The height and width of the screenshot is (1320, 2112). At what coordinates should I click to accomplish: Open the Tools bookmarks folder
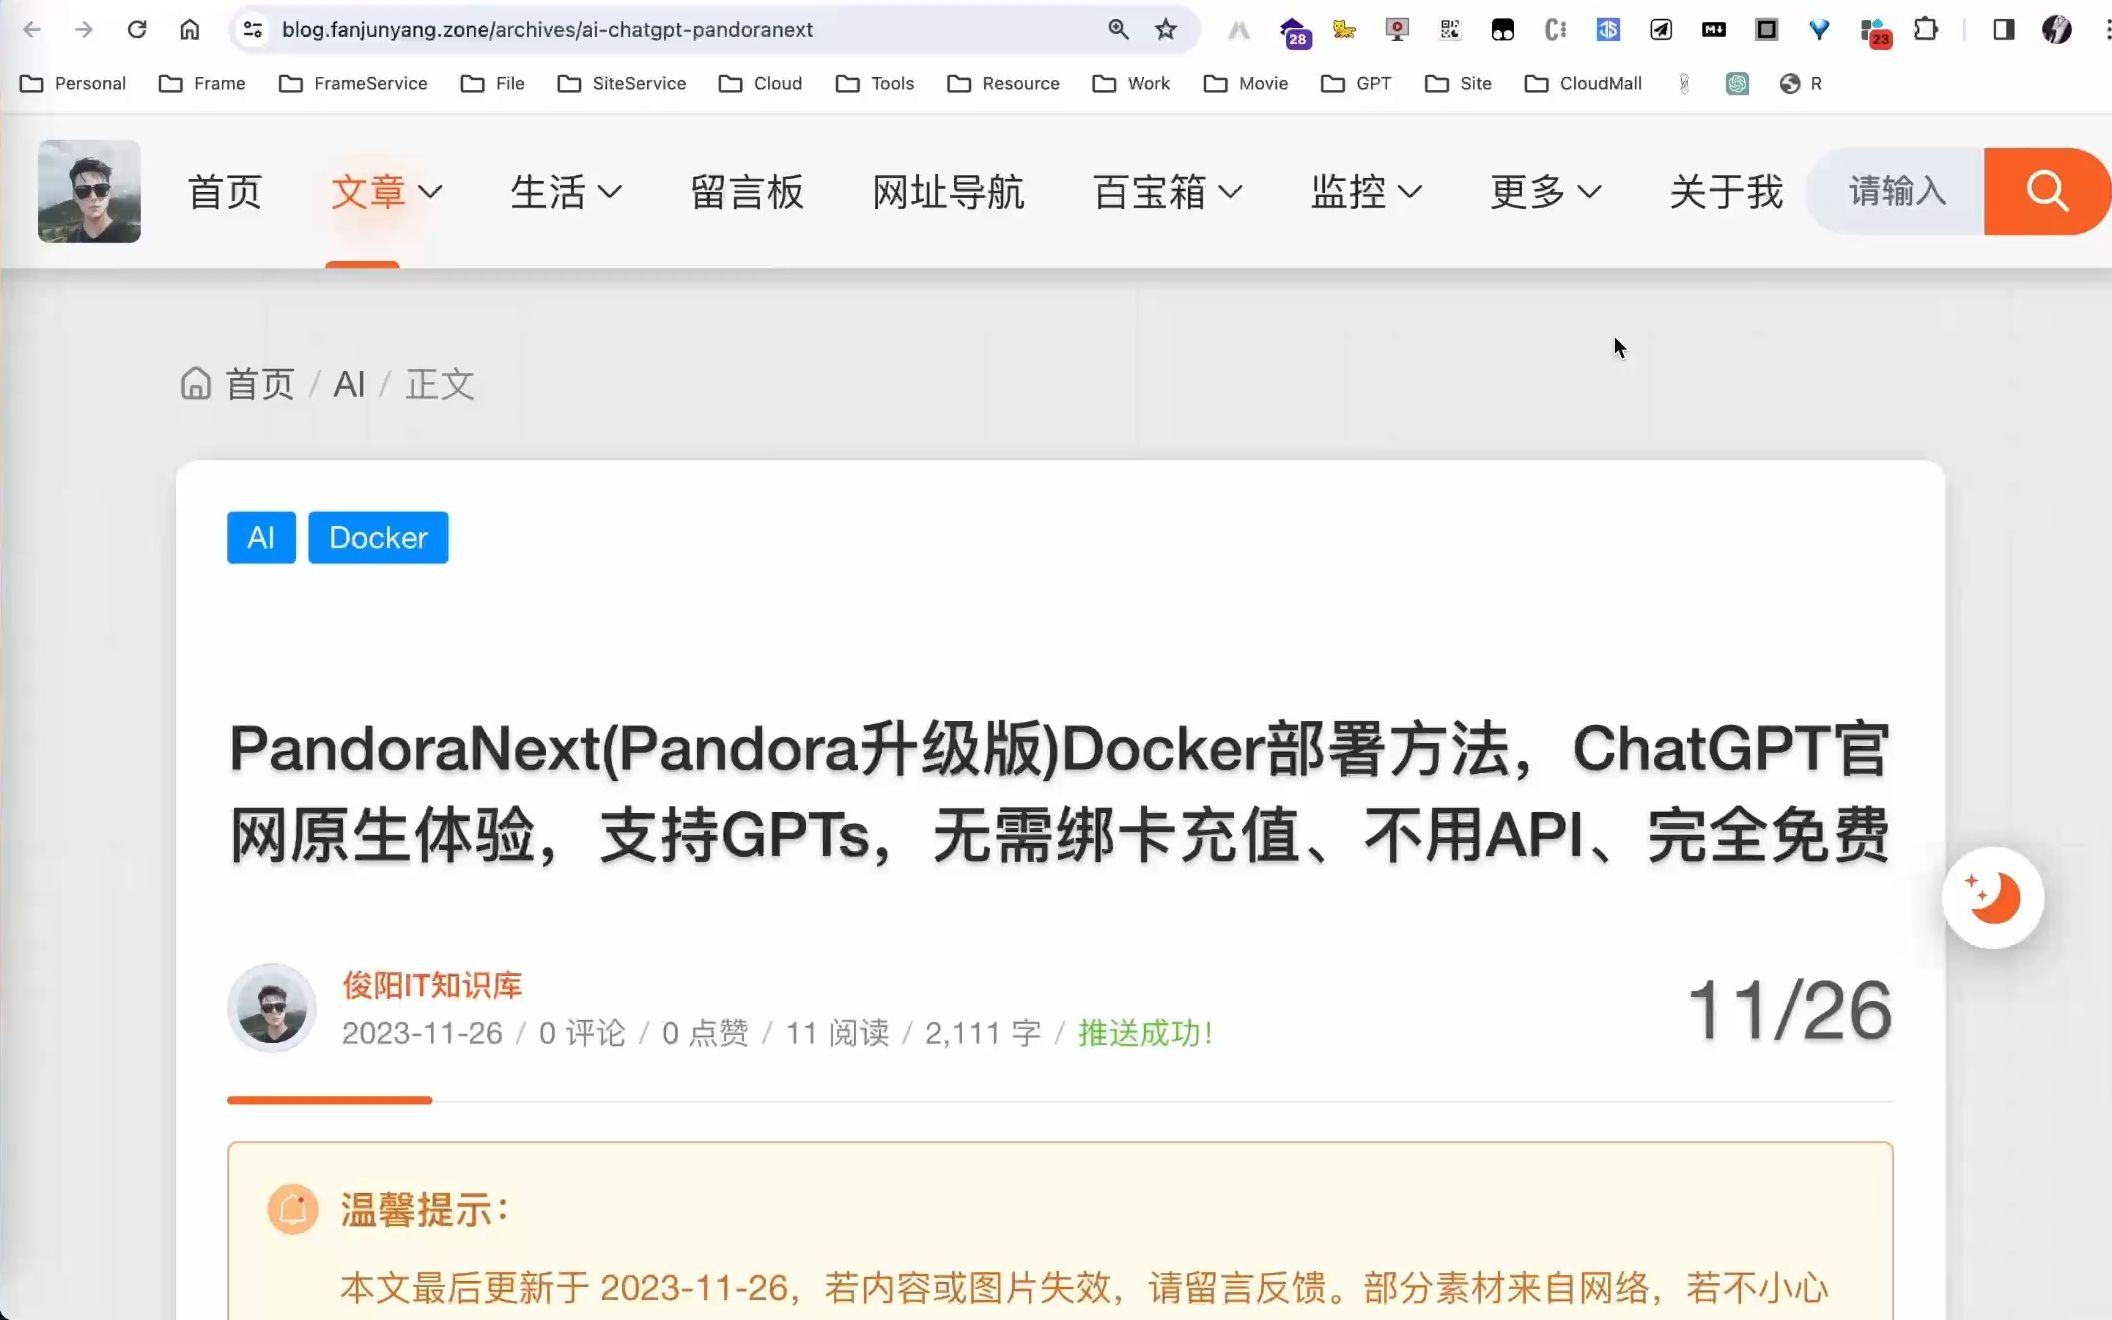click(875, 84)
